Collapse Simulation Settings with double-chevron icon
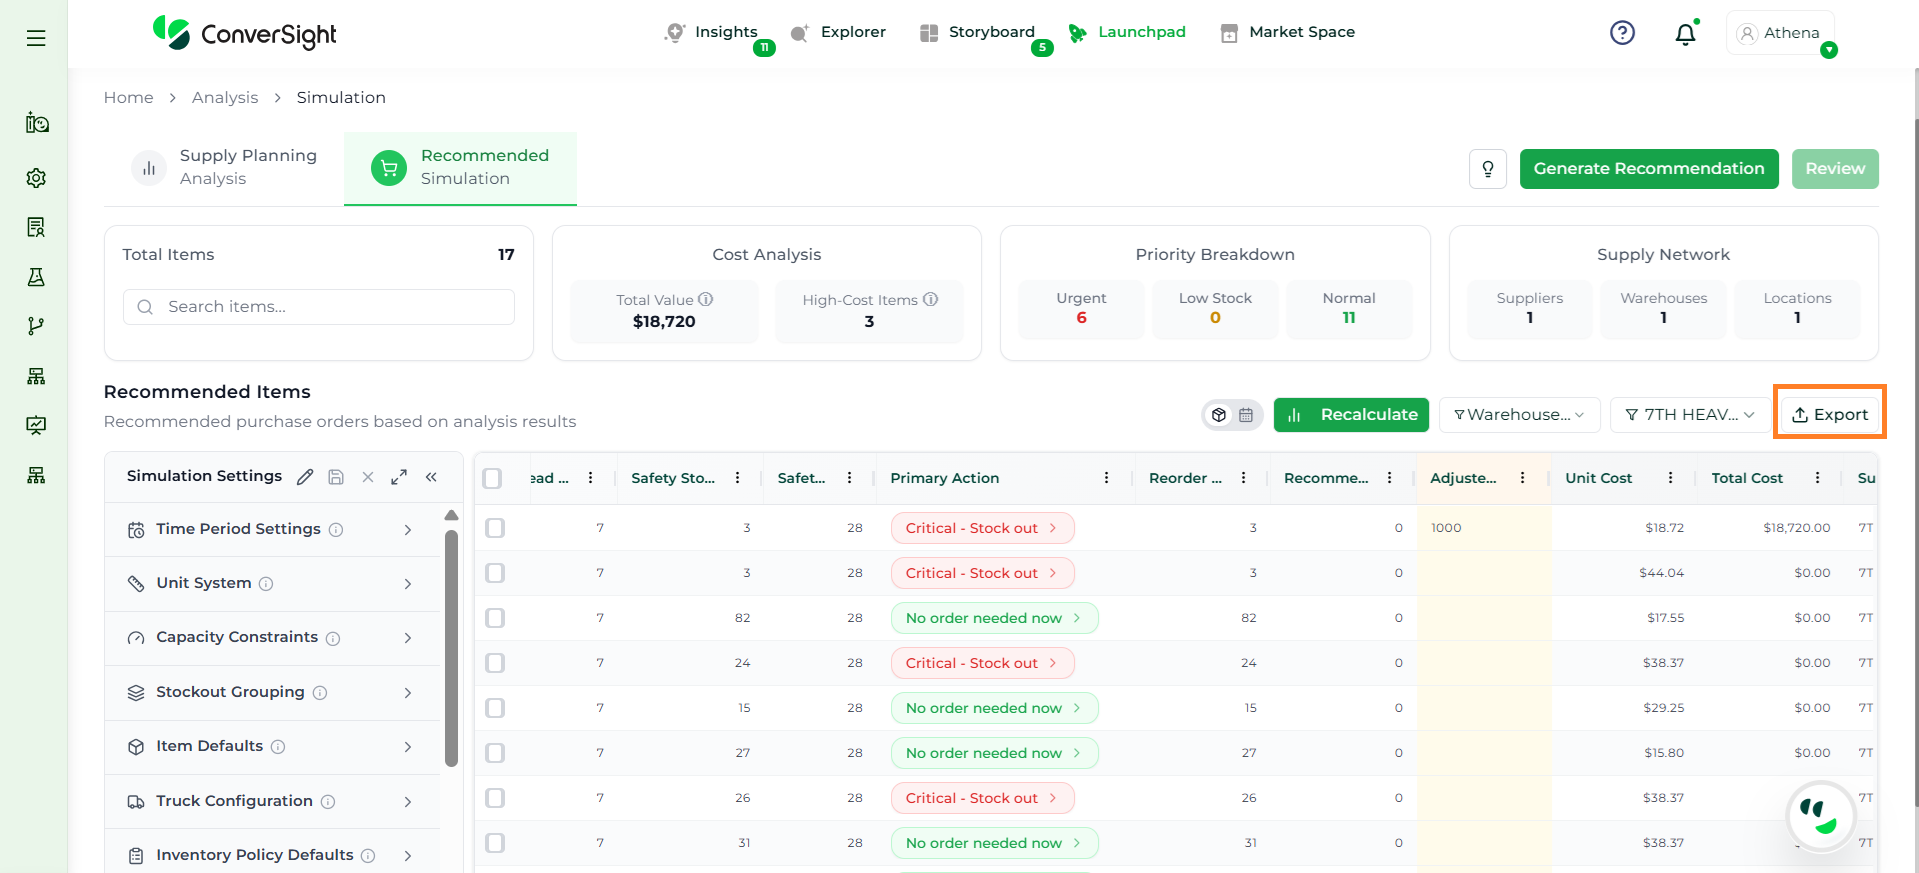The width and height of the screenshot is (1919, 873). coord(431,477)
